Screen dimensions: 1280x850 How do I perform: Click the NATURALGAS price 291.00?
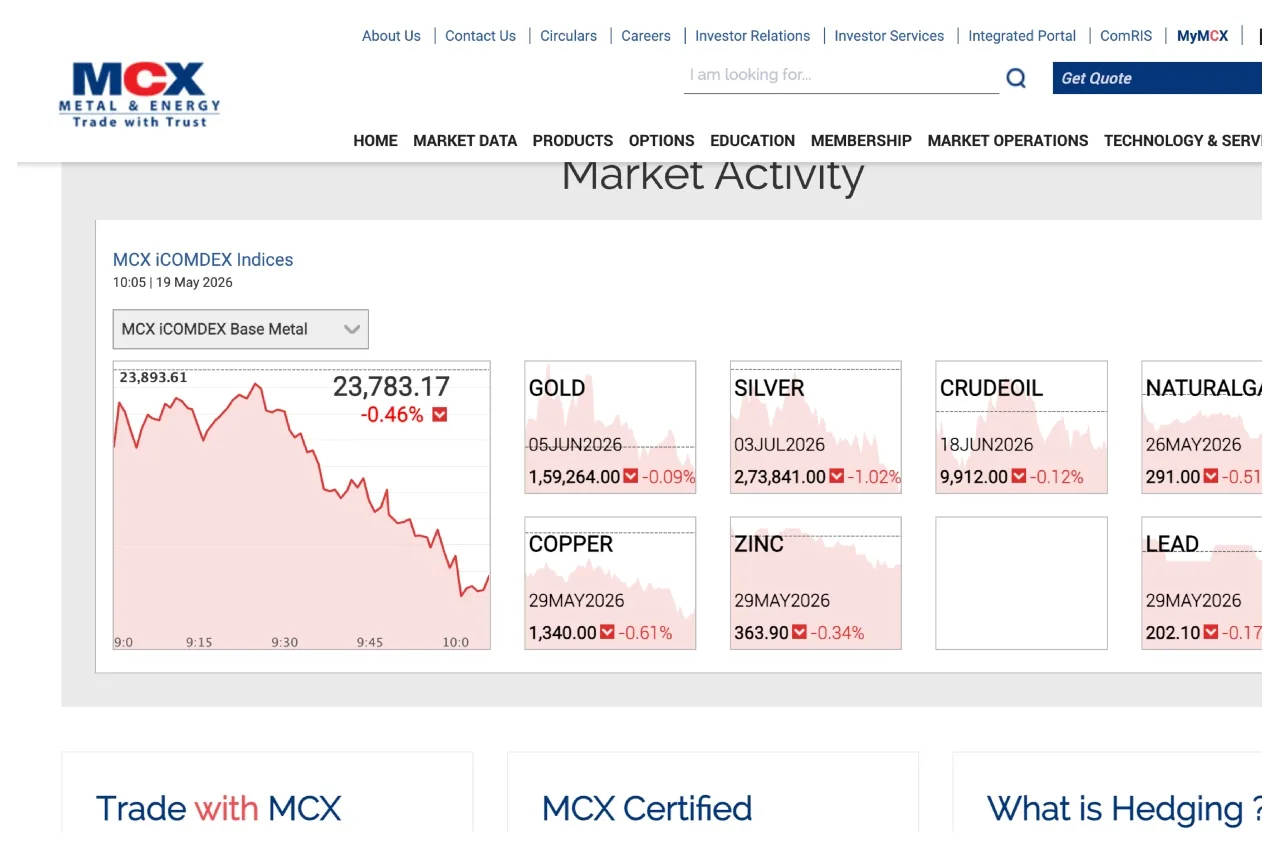[x=1173, y=477]
